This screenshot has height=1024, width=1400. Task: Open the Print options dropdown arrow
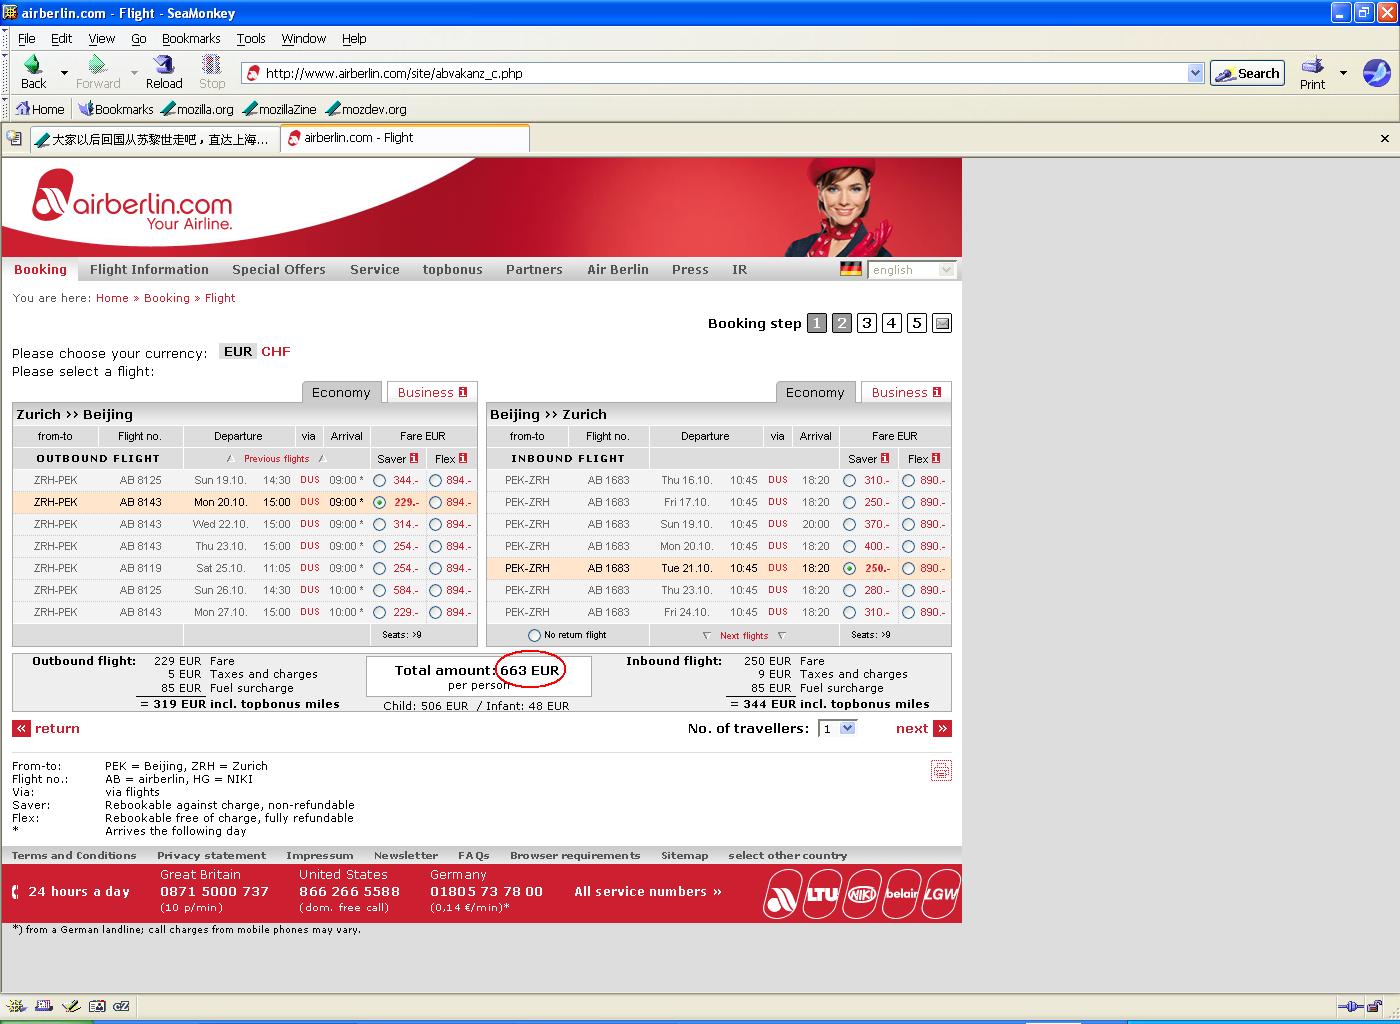click(1343, 73)
